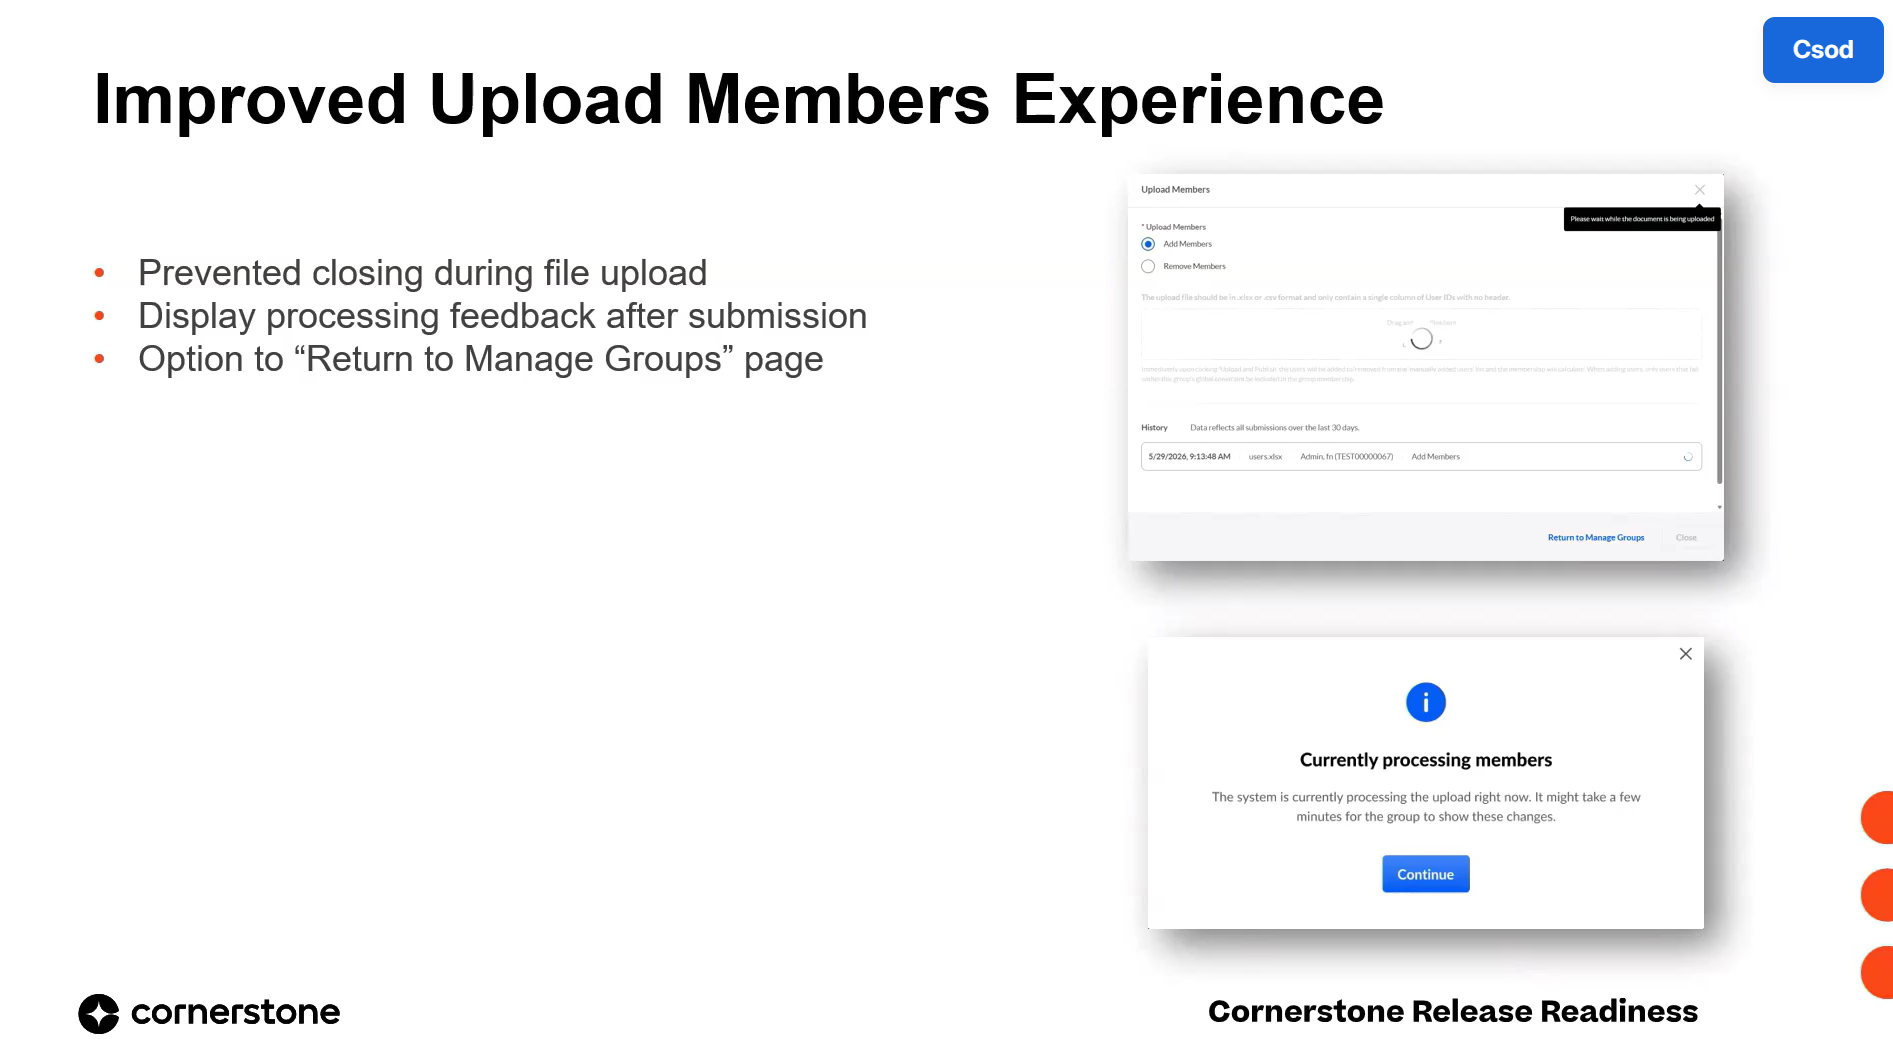This screenshot has width=1893, height=1060.
Task: Click the upload area loading spinner
Action: [1421, 340]
